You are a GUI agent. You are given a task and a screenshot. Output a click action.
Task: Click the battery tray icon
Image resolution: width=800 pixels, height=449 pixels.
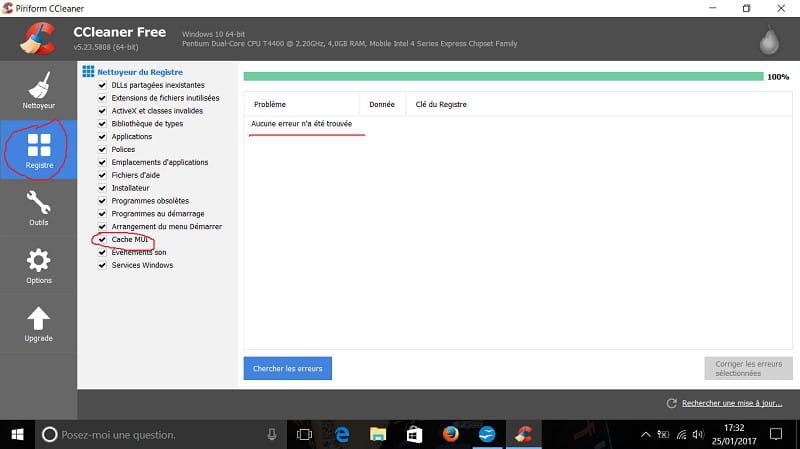click(x=663, y=435)
